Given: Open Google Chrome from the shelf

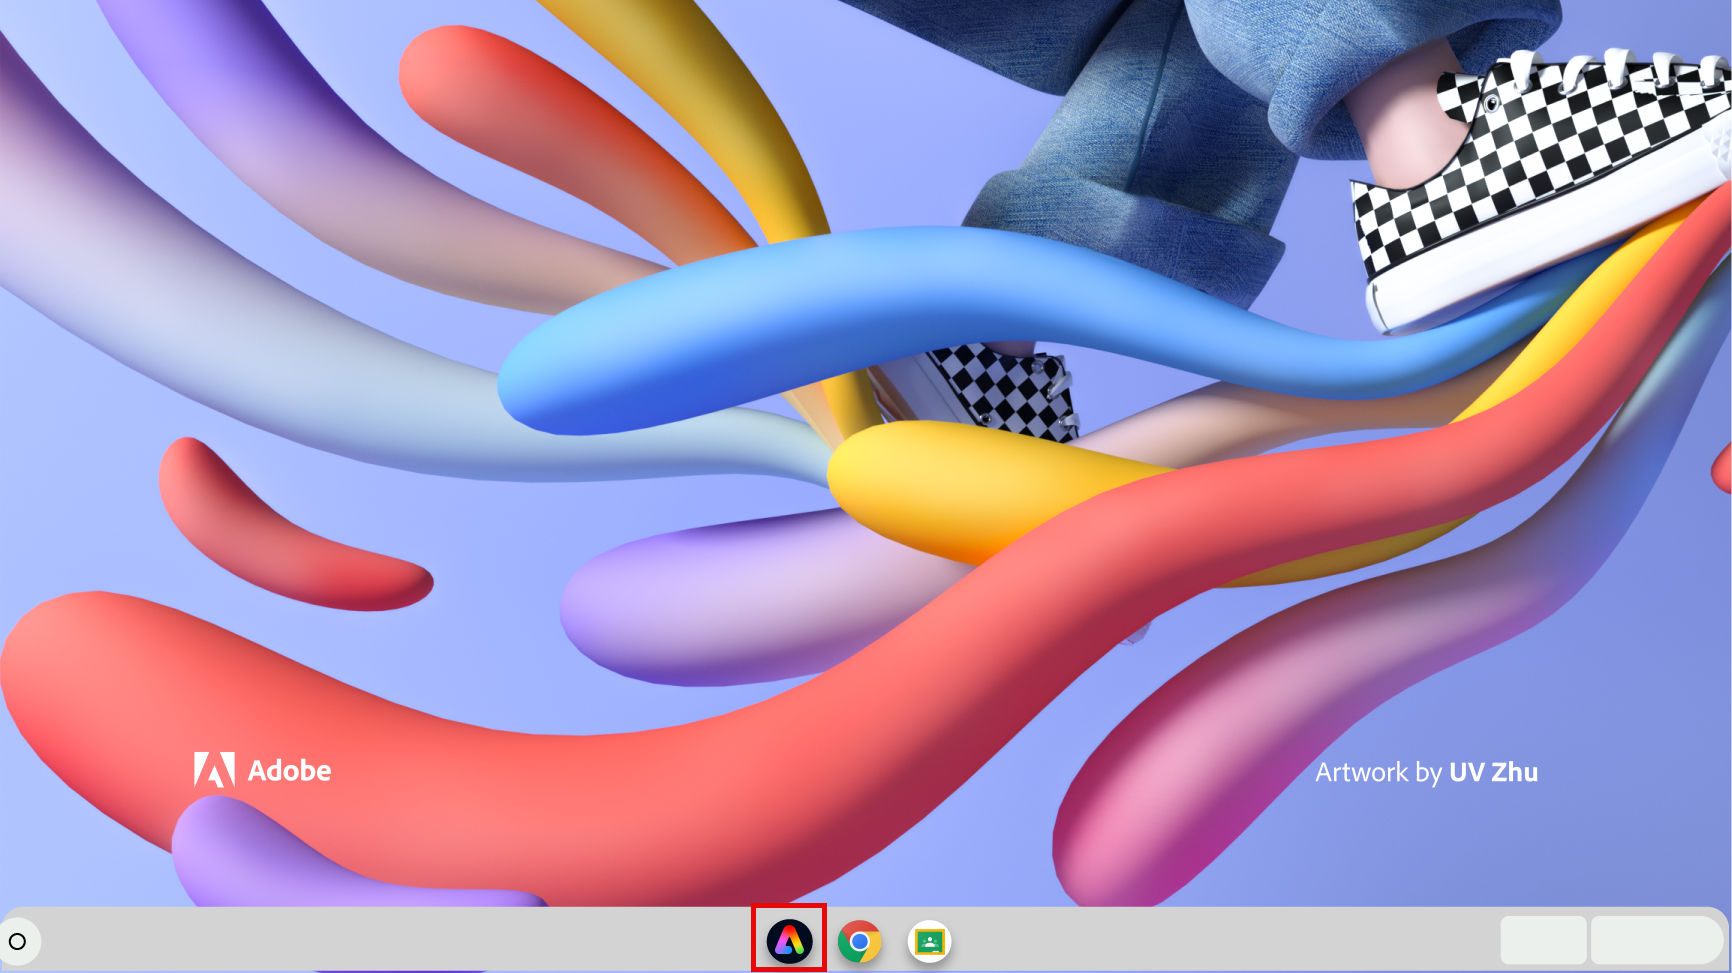Looking at the screenshot, I should (x=859, y=941).
